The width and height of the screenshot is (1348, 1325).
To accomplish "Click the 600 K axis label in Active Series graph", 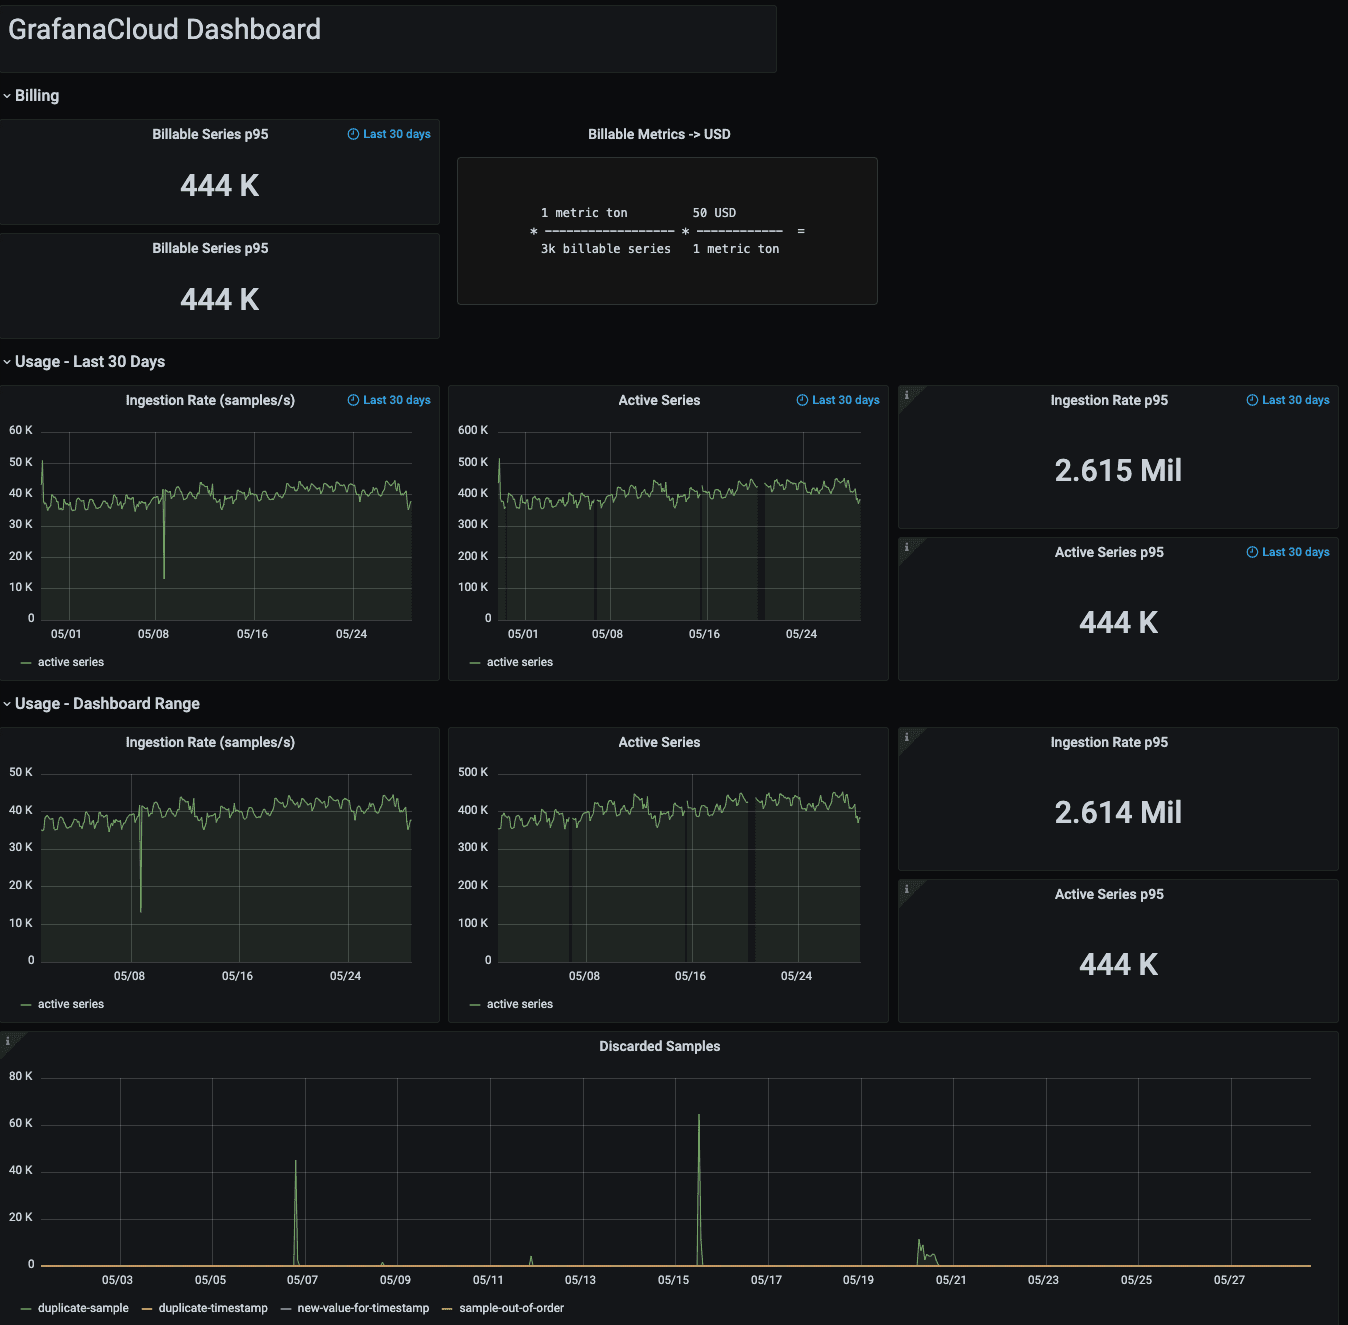I will 473,430.
